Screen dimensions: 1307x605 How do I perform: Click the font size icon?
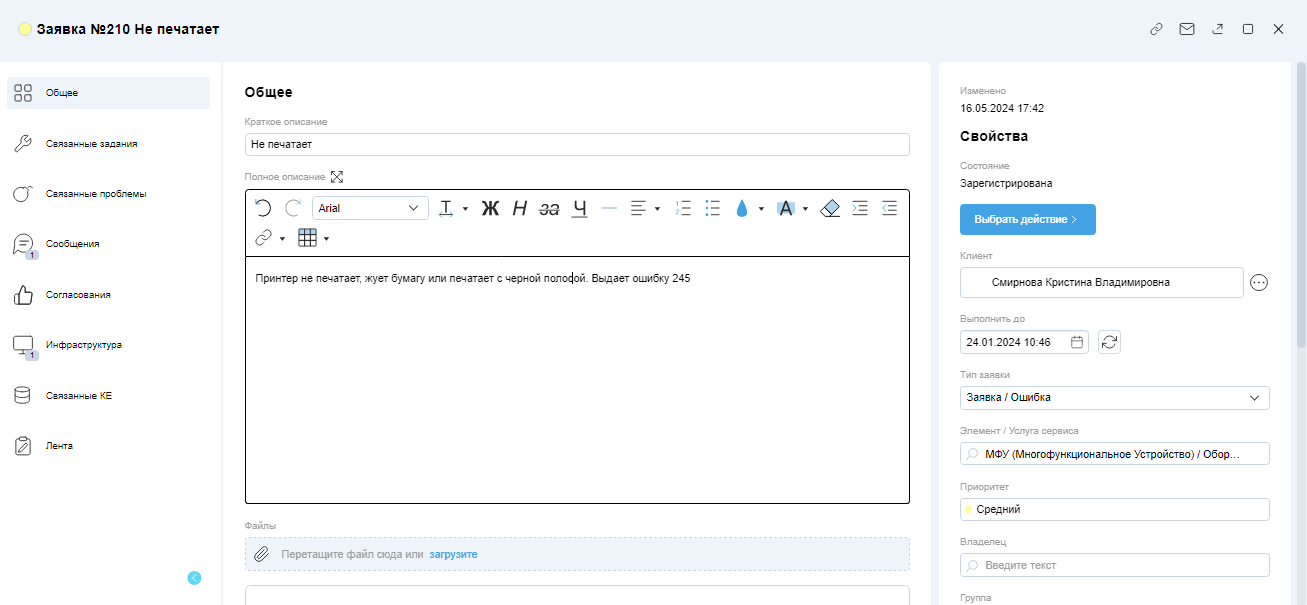[x=446, y=208]
